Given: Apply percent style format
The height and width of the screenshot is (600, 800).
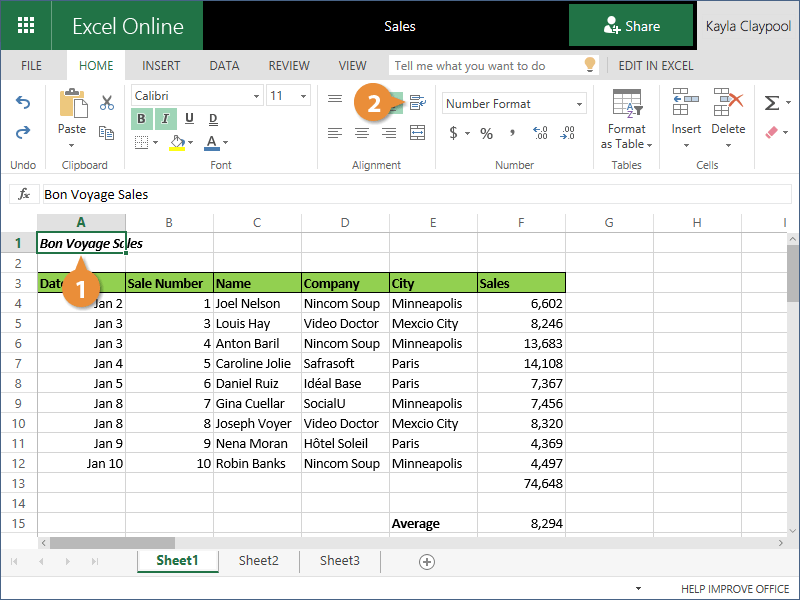Looking at the screenshot, I should (x=486, y=133).
